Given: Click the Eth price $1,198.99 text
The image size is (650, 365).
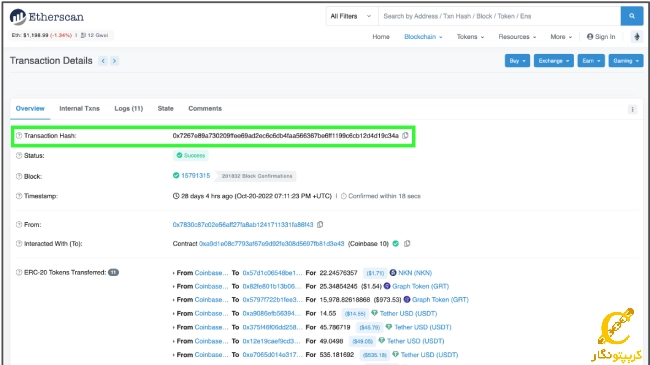Looking at the screenshot, I should [35, 35].
